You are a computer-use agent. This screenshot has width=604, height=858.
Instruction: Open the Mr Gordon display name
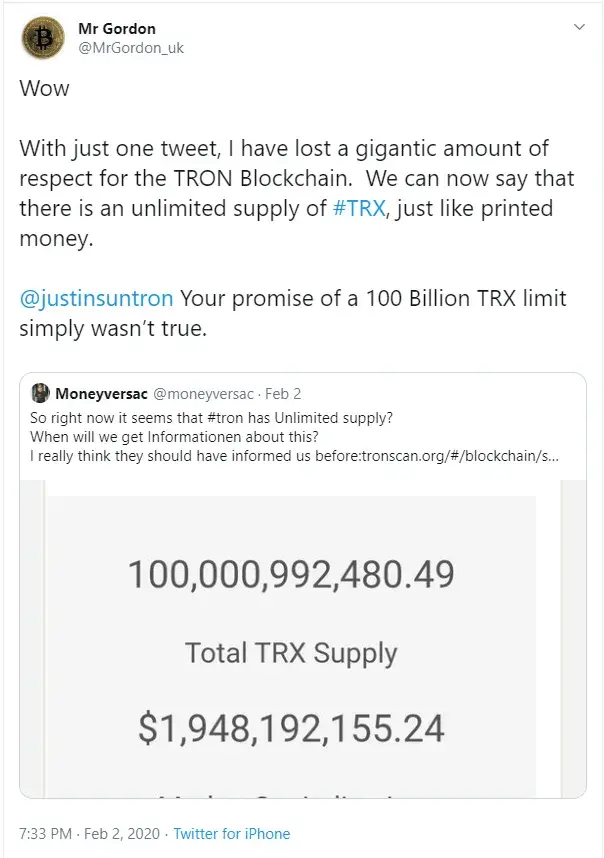[x=117, y=29]
